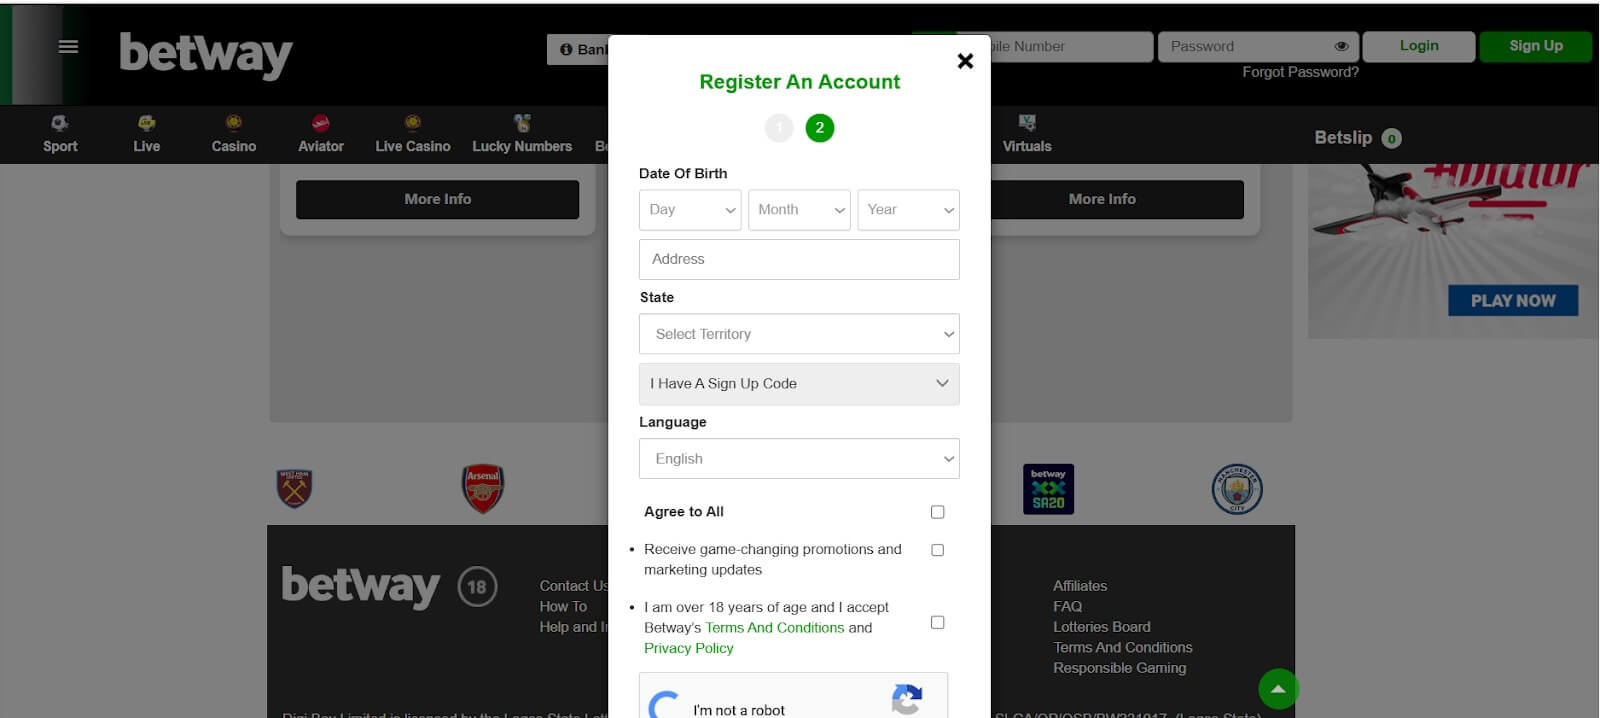Click the Manchester City club badge
The width and height of the screenshot is (1600, 718).
pos(1236,489)
